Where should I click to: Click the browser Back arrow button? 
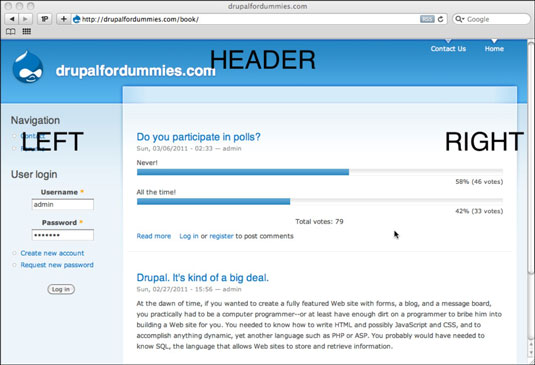[12, 19]
